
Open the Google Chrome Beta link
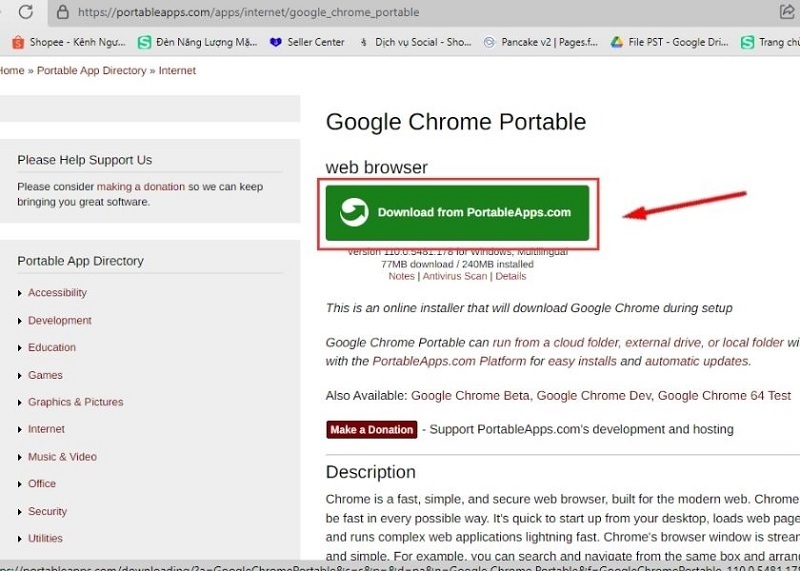click(x=470, y=396)
